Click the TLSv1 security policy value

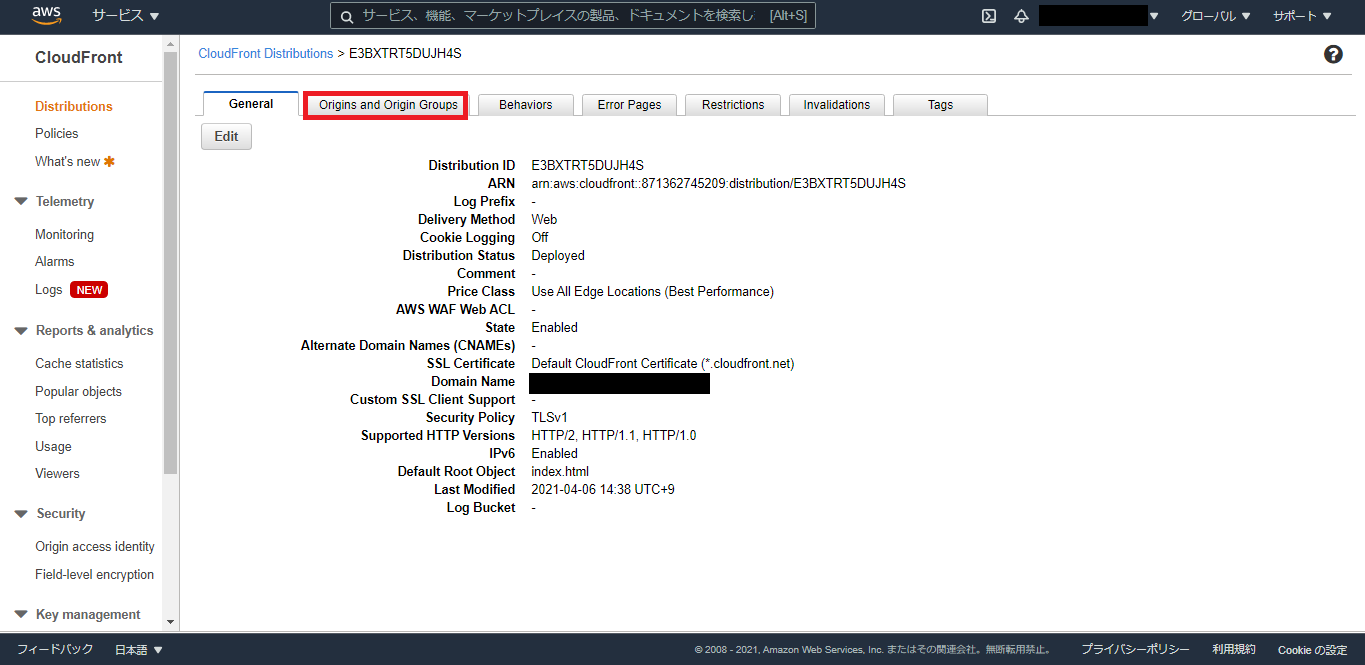549,417
